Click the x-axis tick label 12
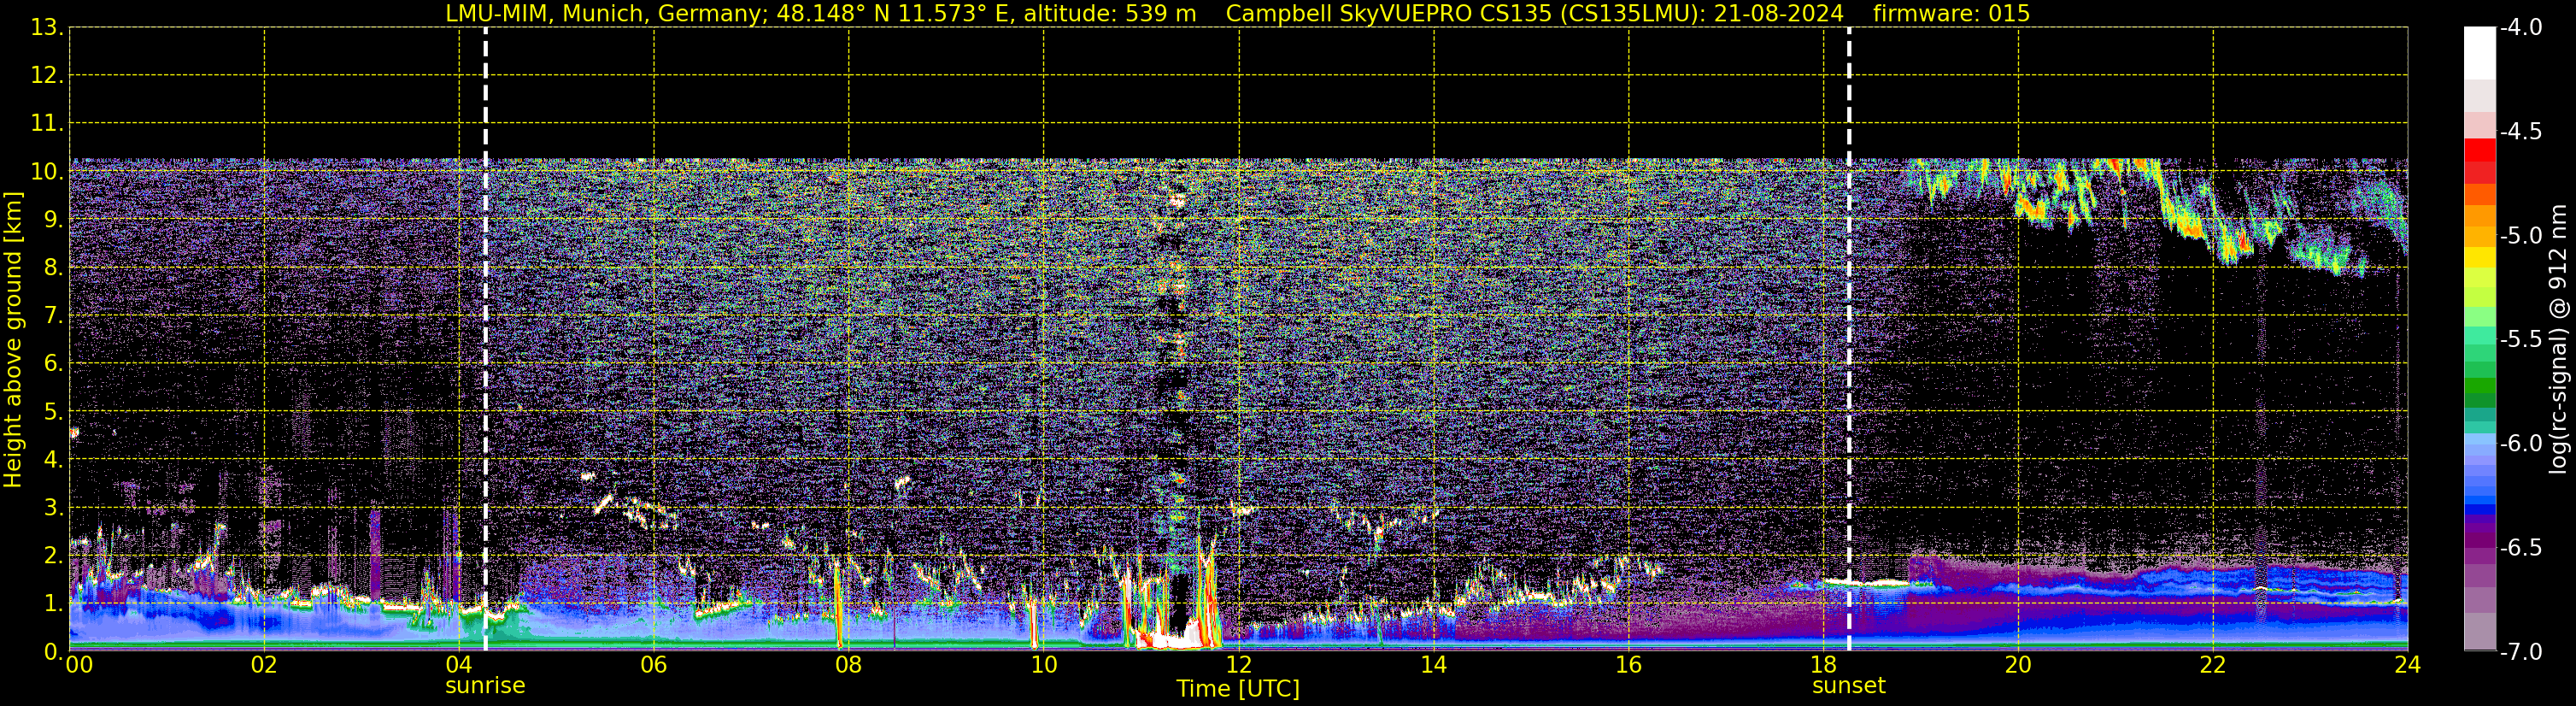 1238,664
